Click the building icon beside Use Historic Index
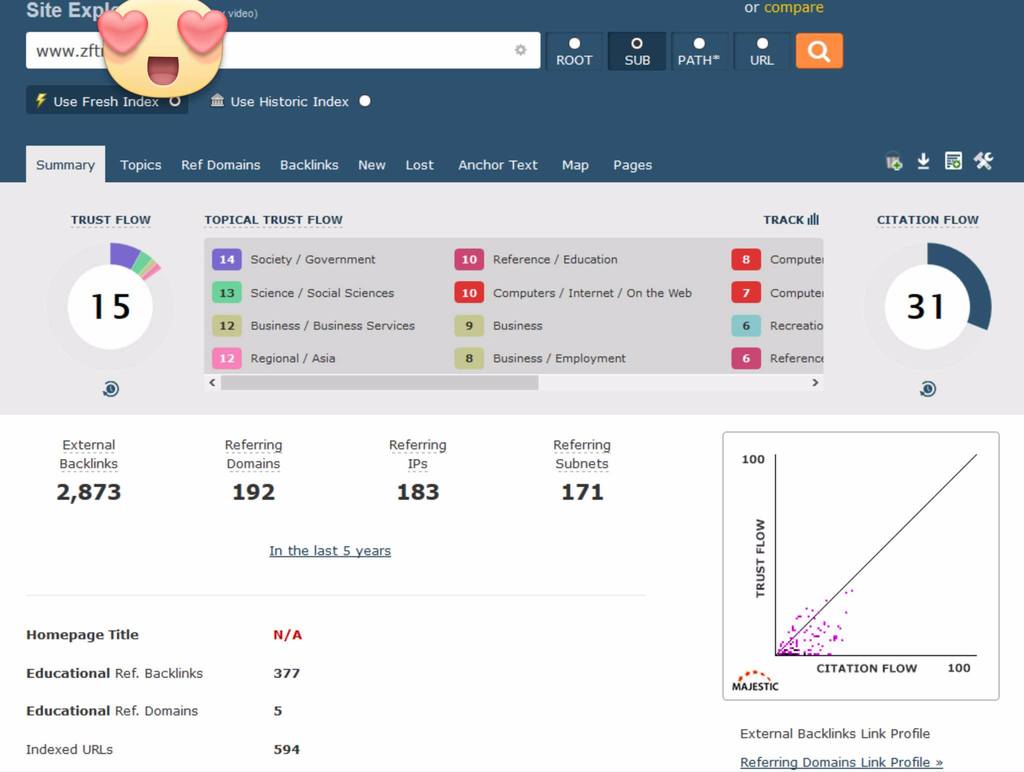 (x=217, y=101)
